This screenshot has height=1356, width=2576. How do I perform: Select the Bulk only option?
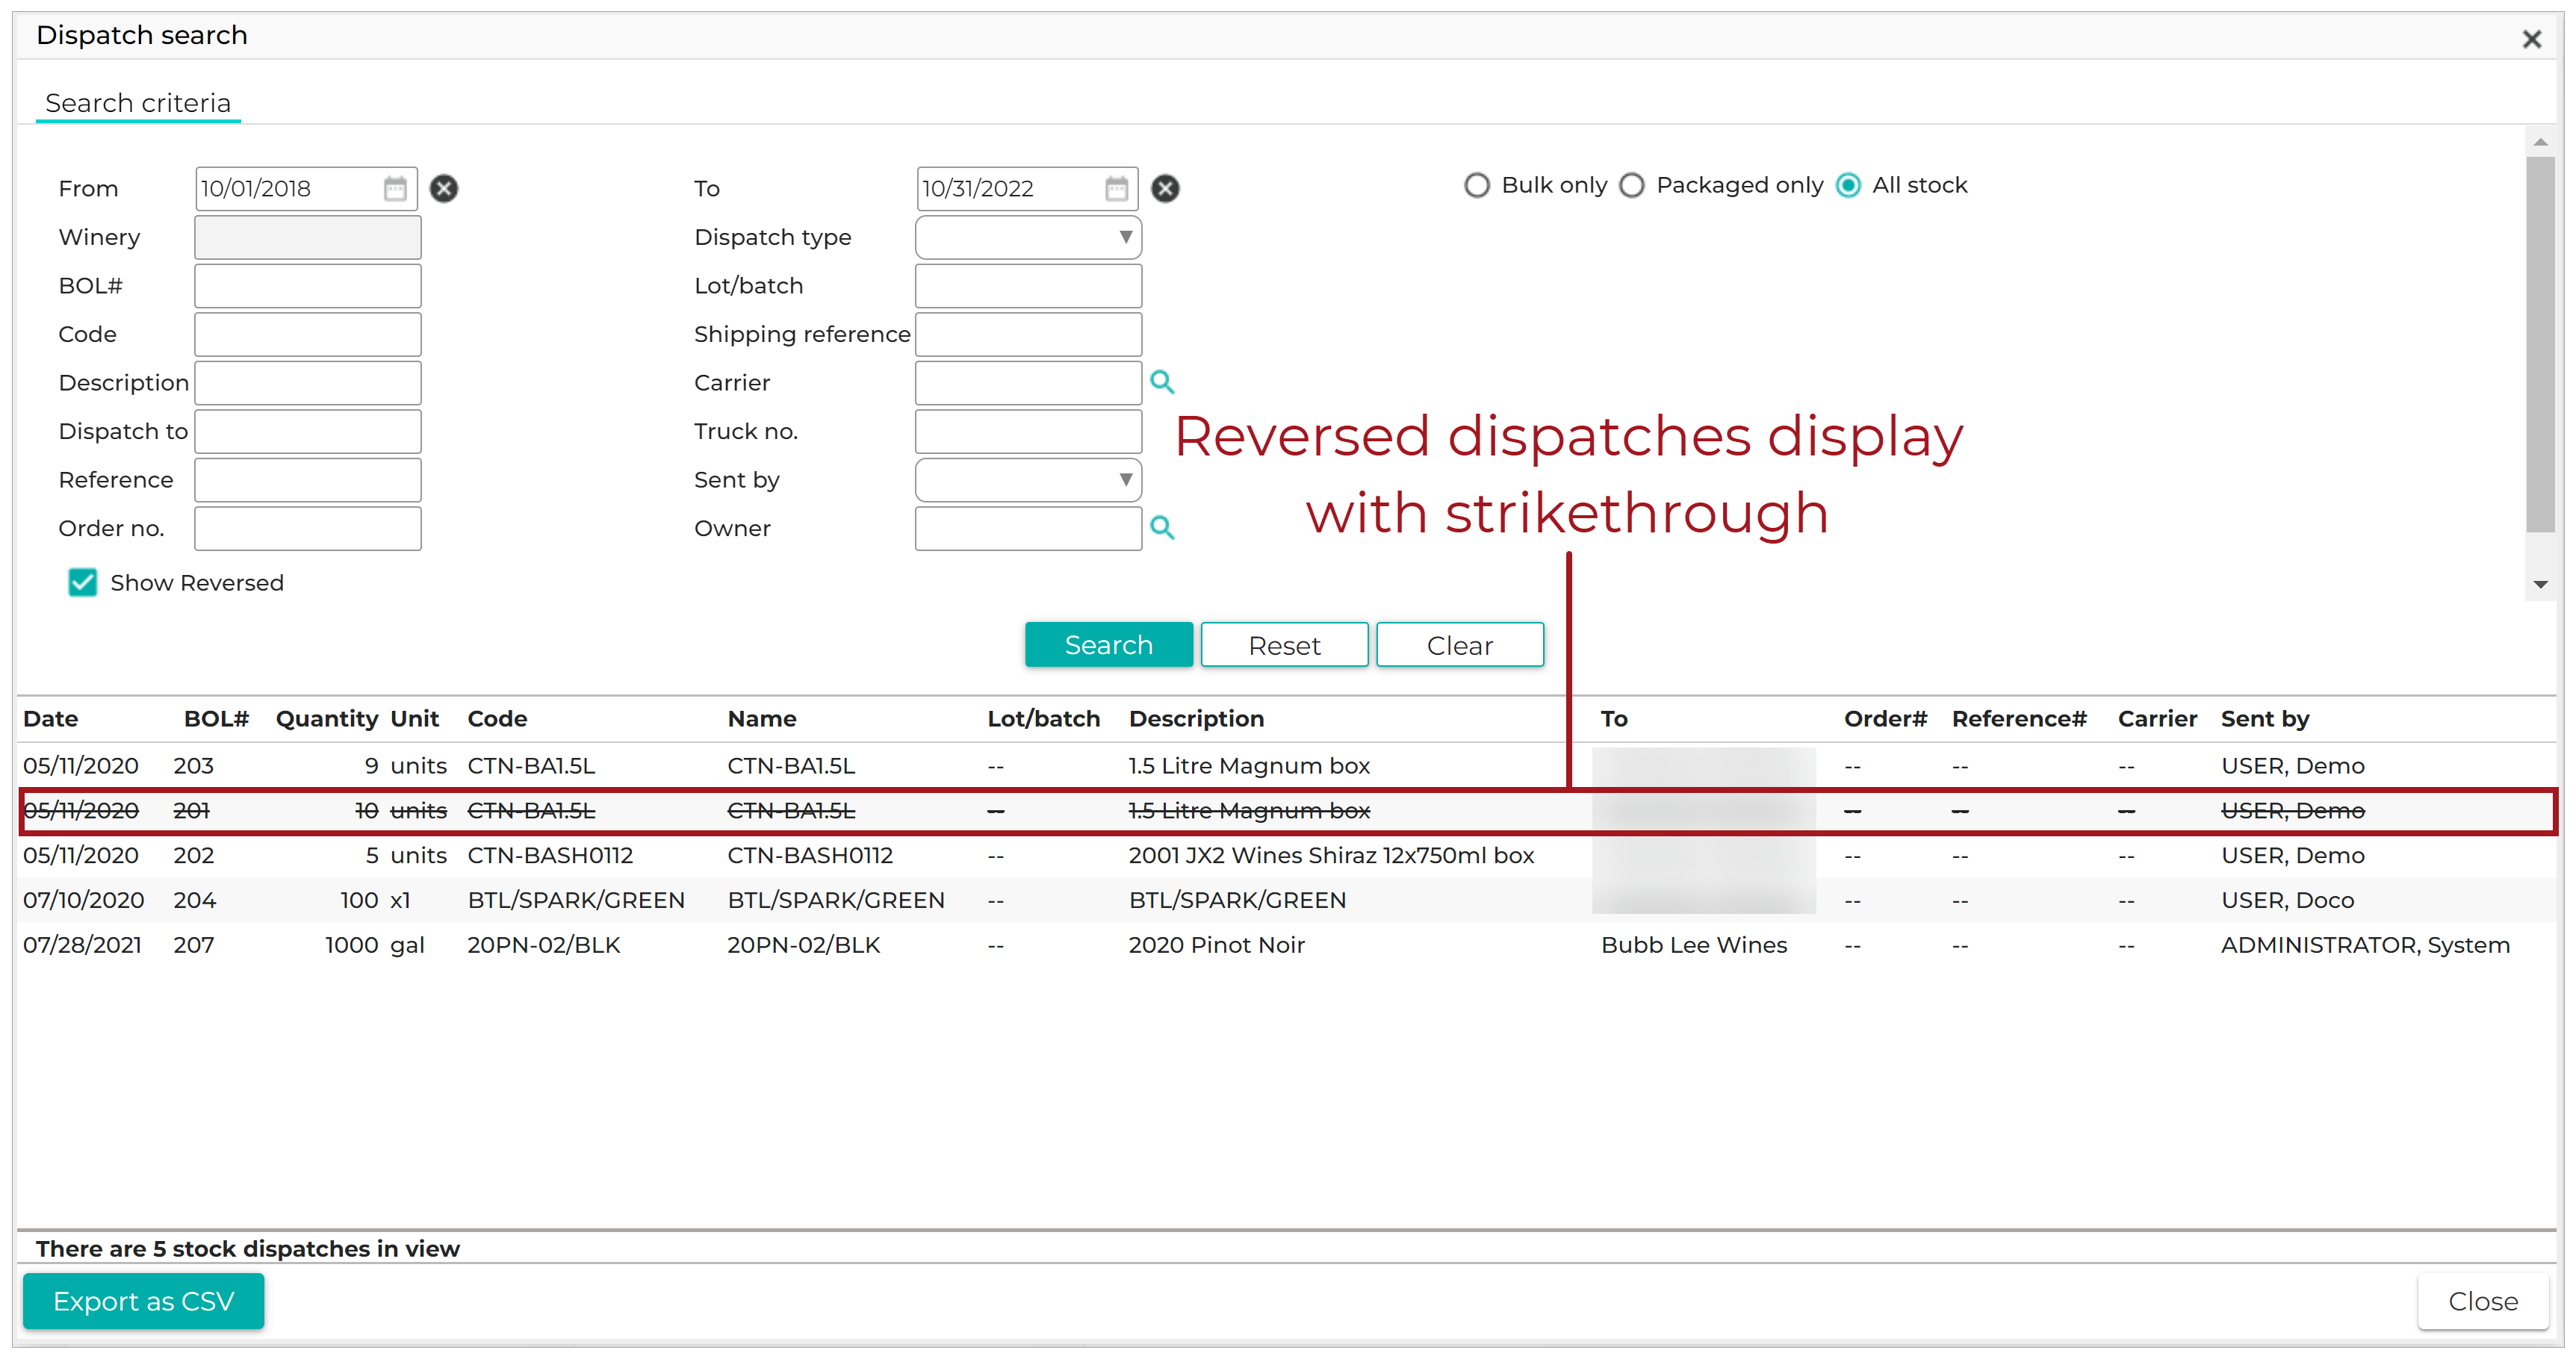[1476, 185]
